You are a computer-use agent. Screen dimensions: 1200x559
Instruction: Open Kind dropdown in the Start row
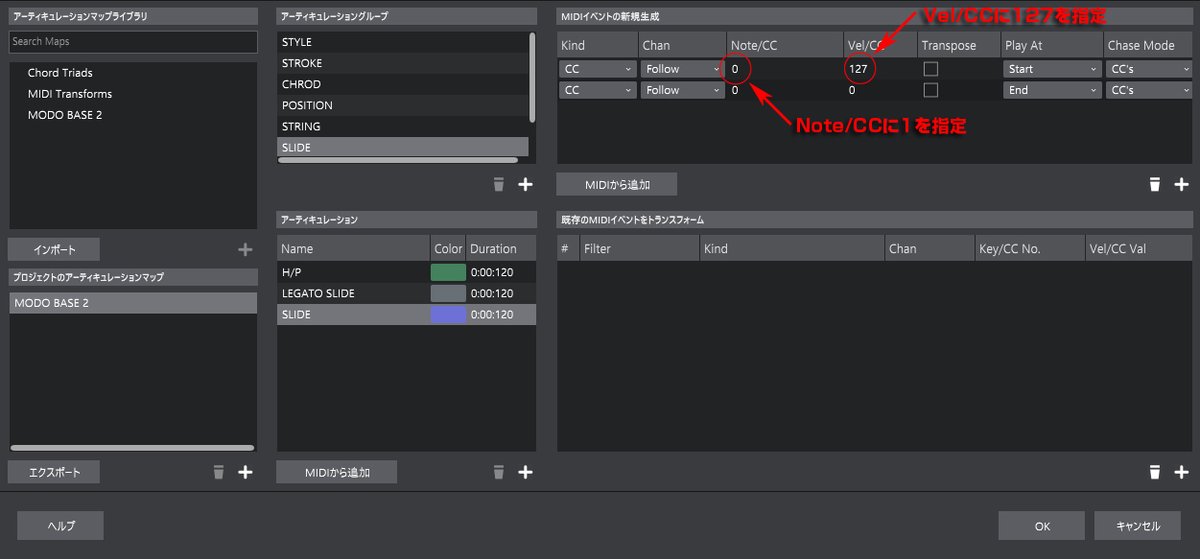pos(597,69)
